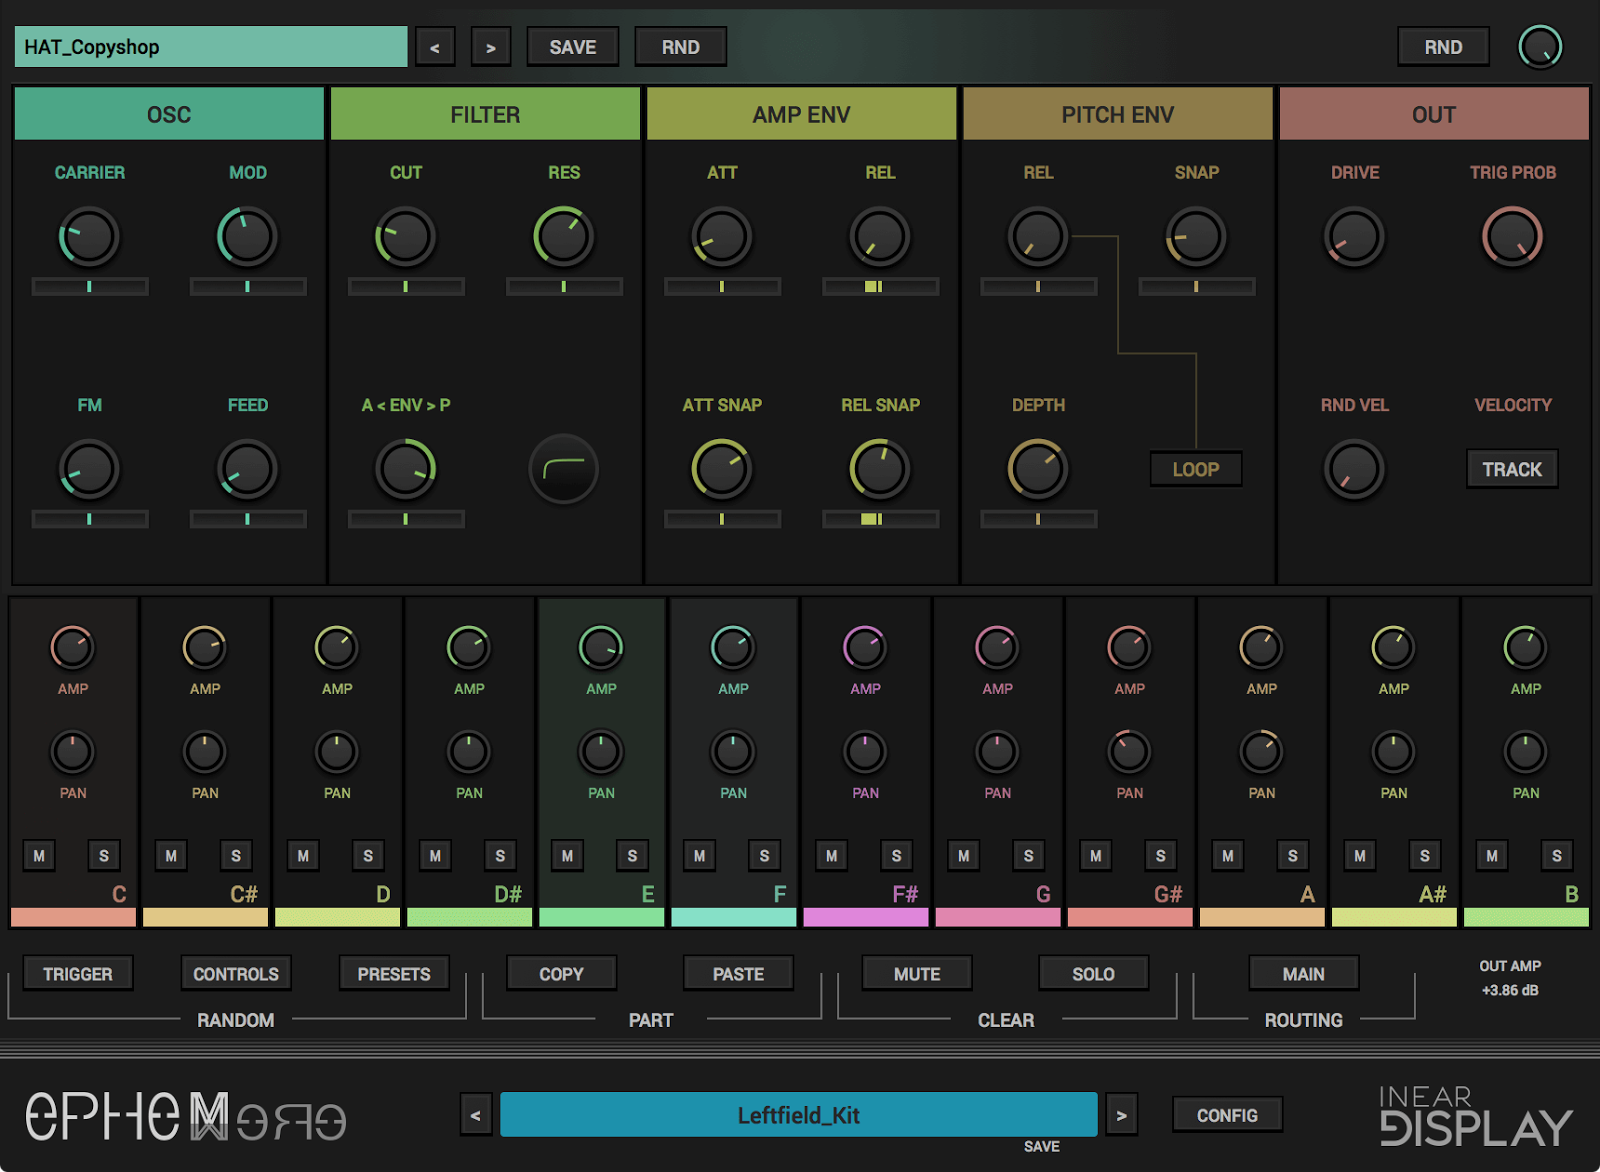1600x1172 pixels.
Task: Click the filter shape curve icon
Action: tap(563, 468)
